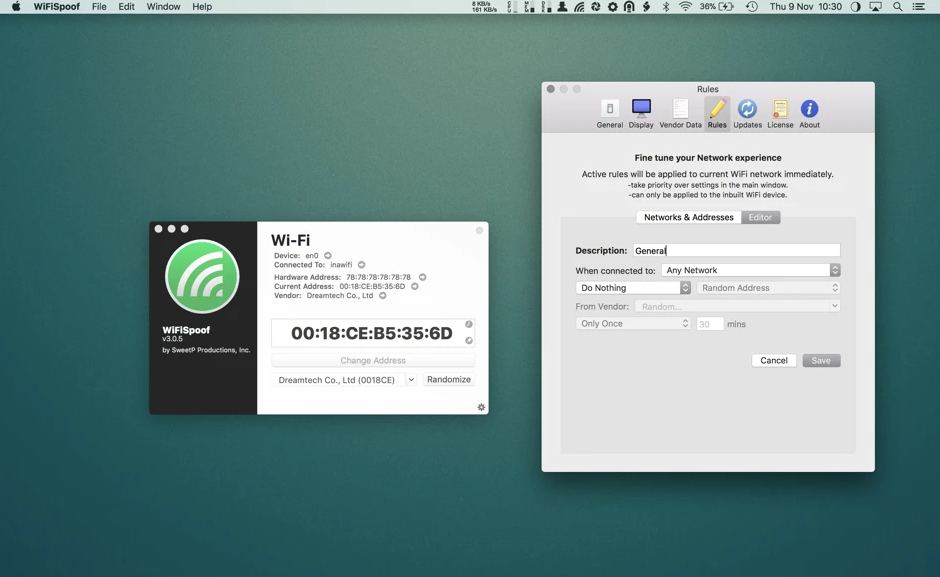Open the Display preferences pane

point(641,114)
